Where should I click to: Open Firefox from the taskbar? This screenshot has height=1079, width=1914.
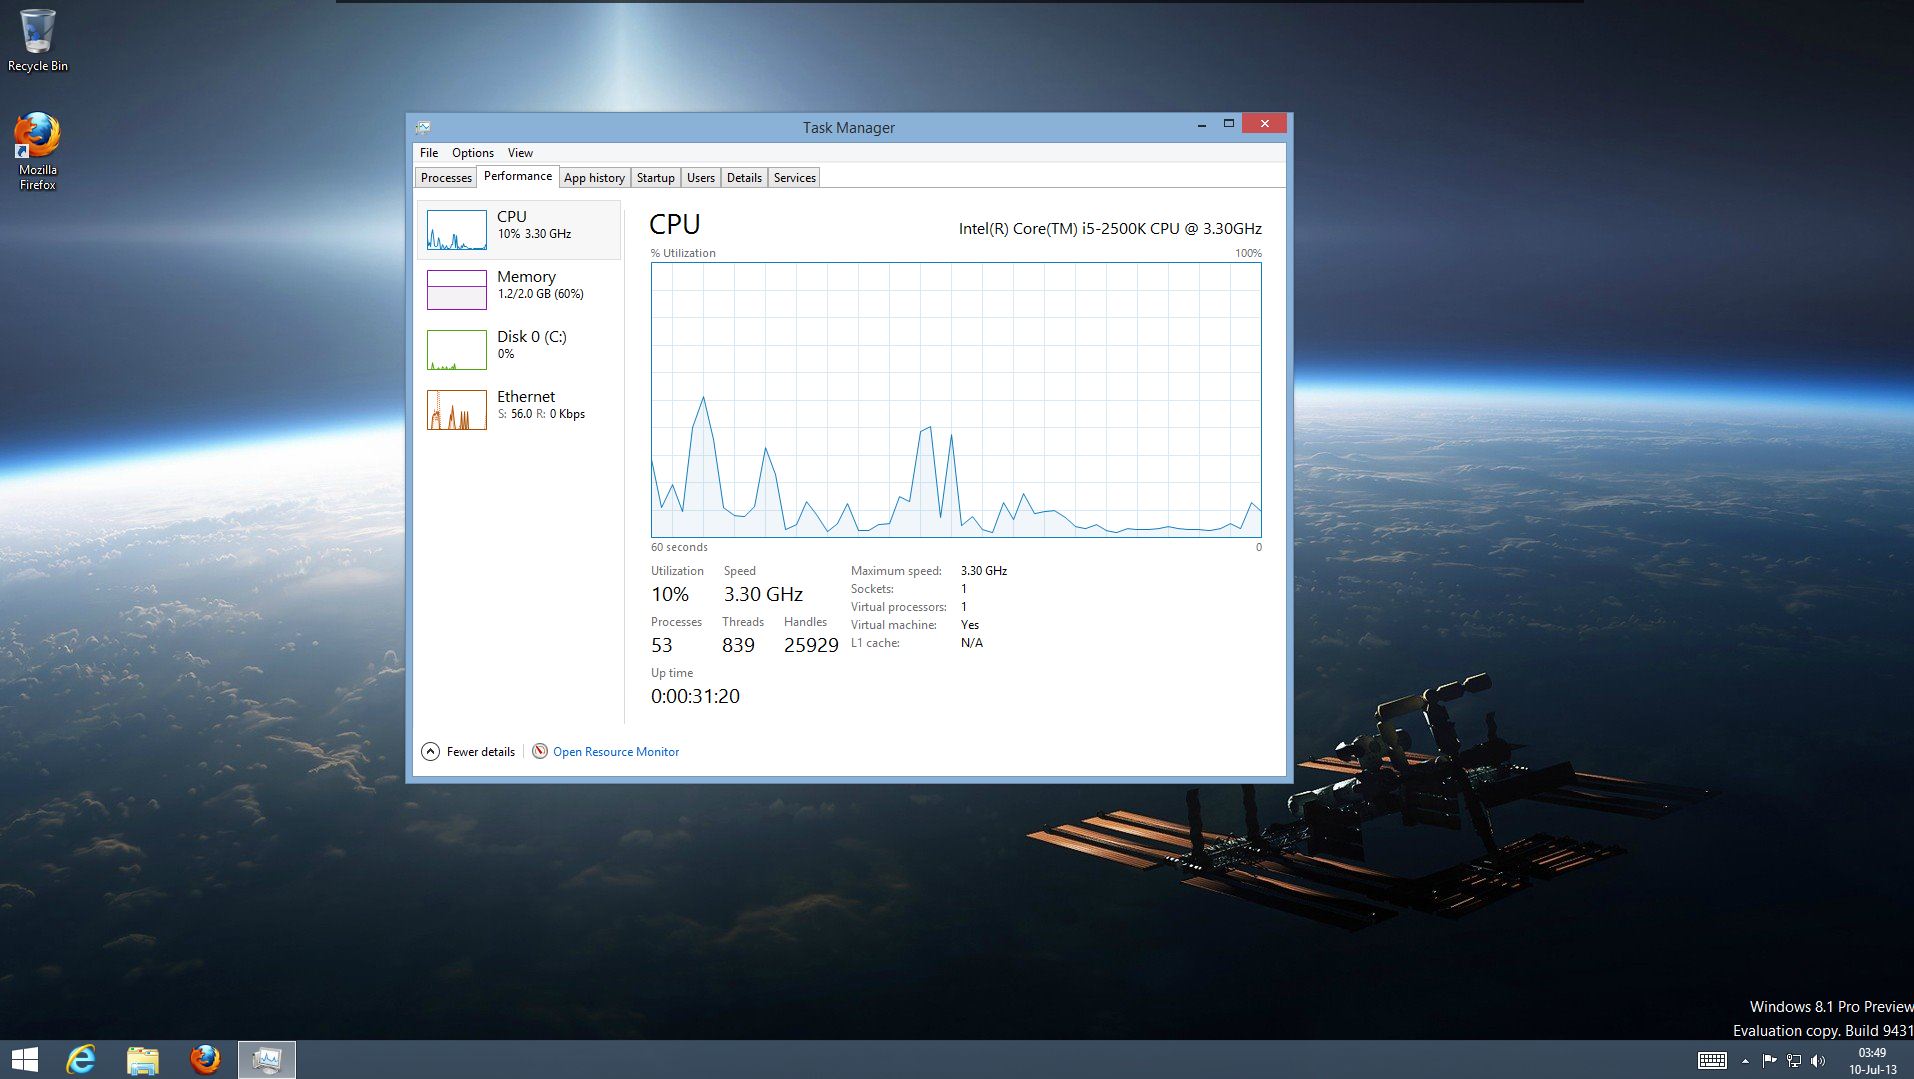pyautogui.click(x=205, y=1060)
